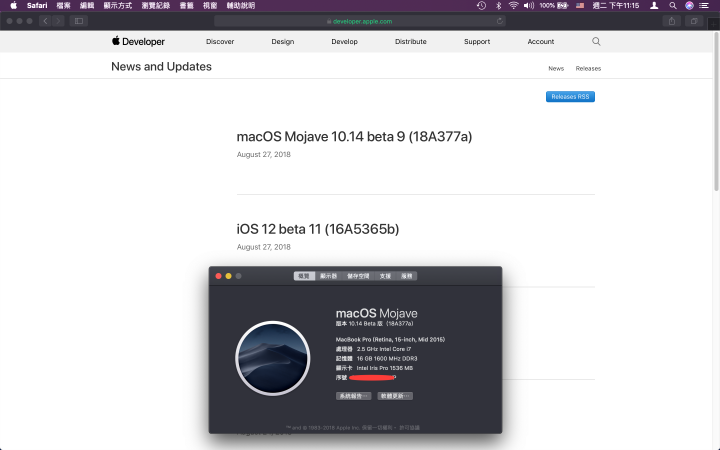Open macOS Mojave 10.14 beta 9 article

(x=354, y=136)
